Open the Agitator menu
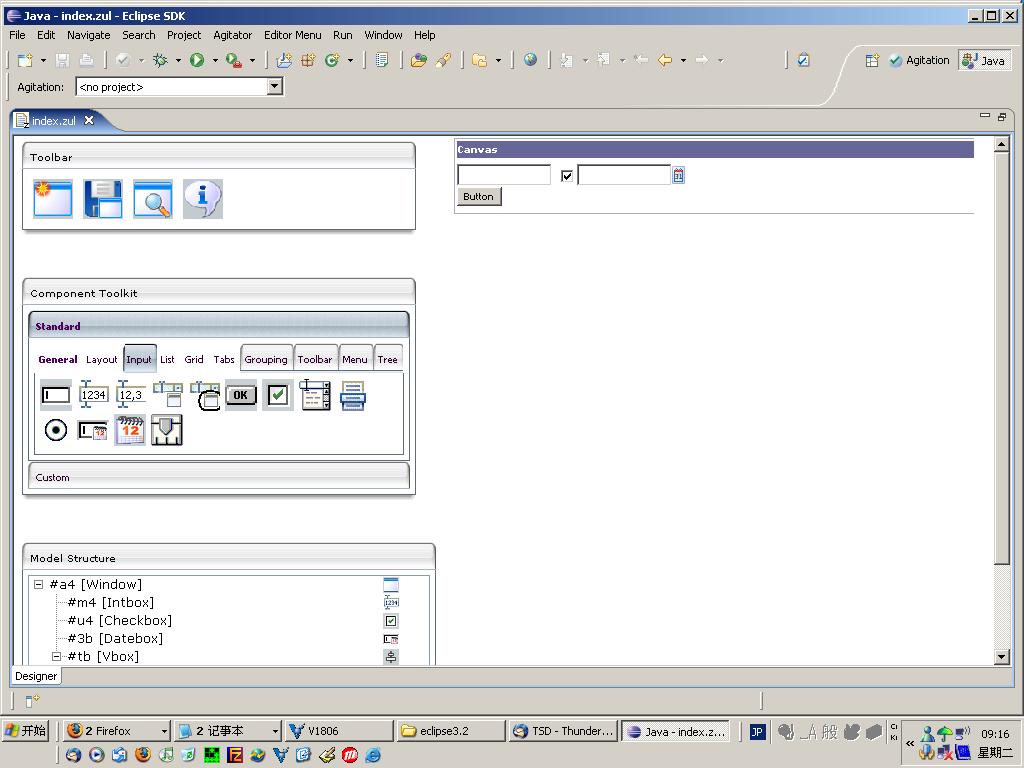Image resolution: width=1024 pixels, height=768 pixels. click(x=232, y=35)
